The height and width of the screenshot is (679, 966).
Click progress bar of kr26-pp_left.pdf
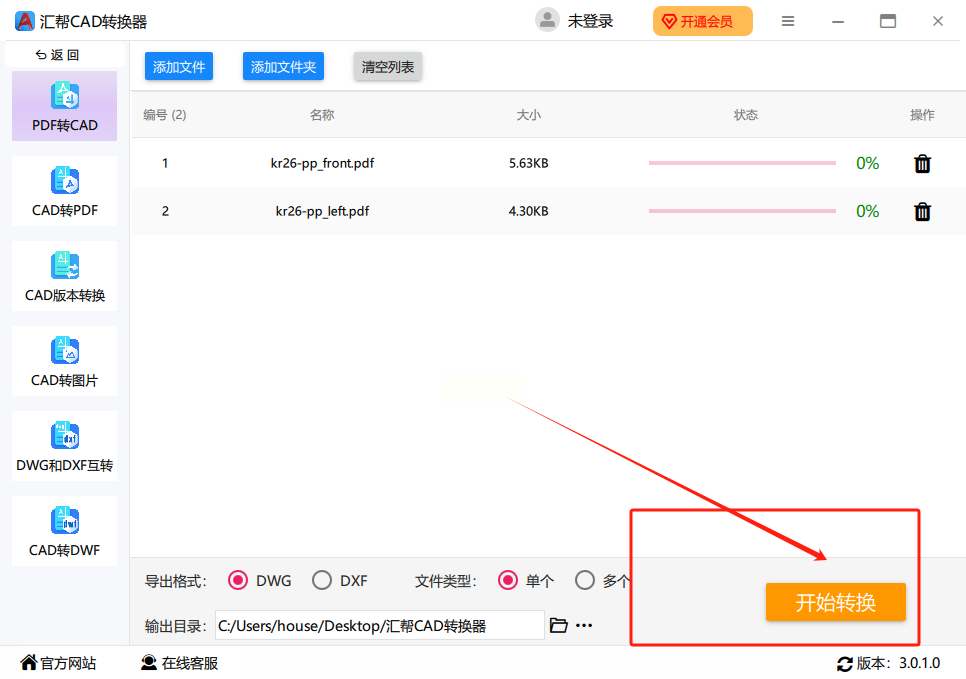[742, 211]
